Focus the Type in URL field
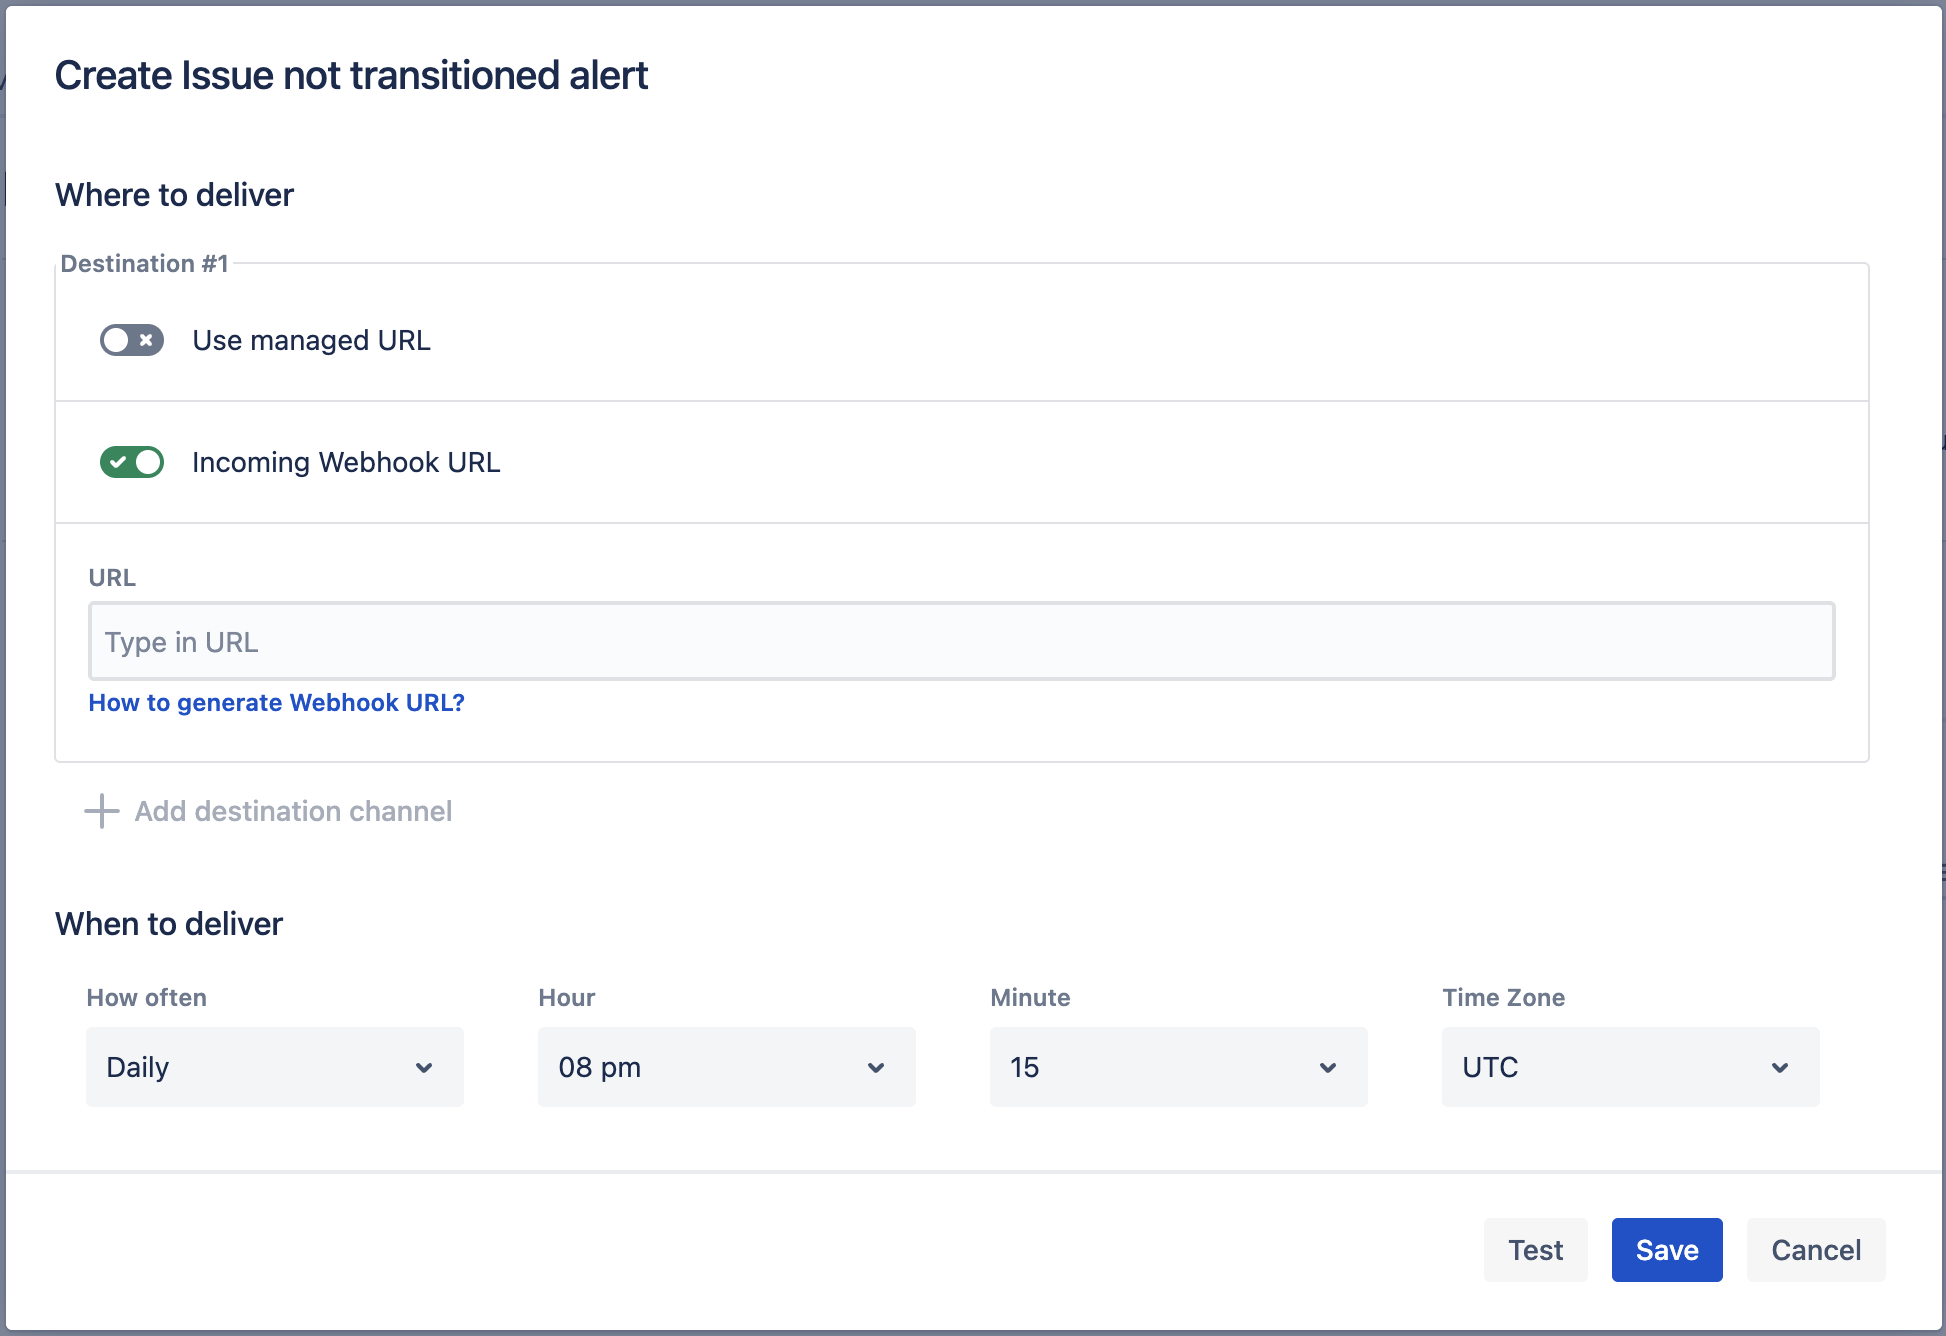Image resolution: width=1946 pixels, height=1336 pixels. (x=961, y=642)
